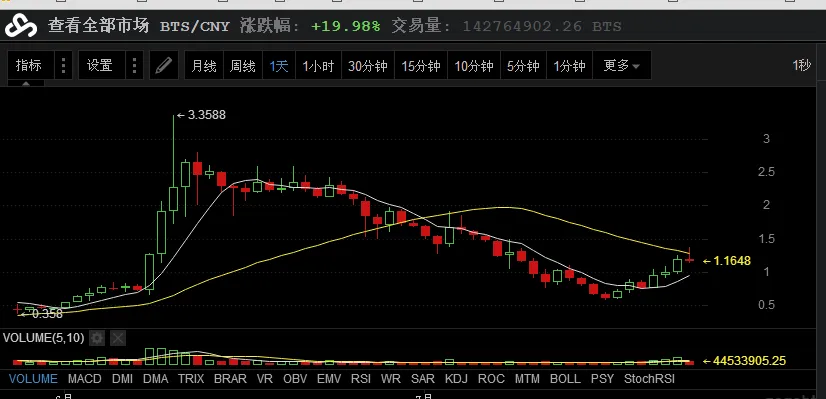This screenshot has width=826, height=399.
Task: Click the last candlestick on chart
Action: (x=690, y=258)
